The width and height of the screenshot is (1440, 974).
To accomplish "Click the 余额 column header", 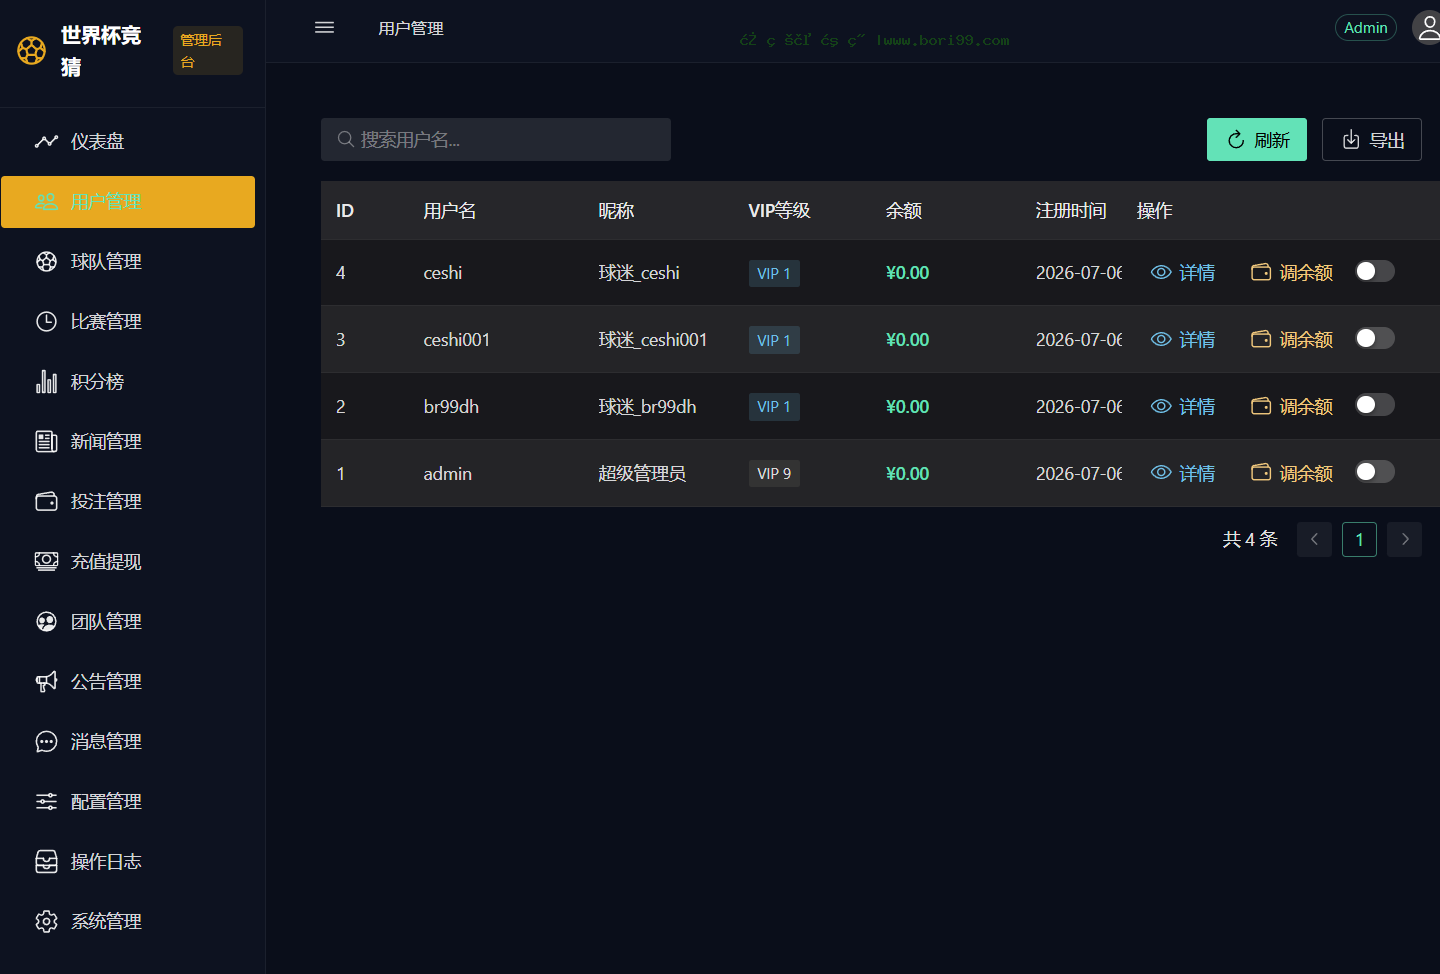I will (904, 211).
